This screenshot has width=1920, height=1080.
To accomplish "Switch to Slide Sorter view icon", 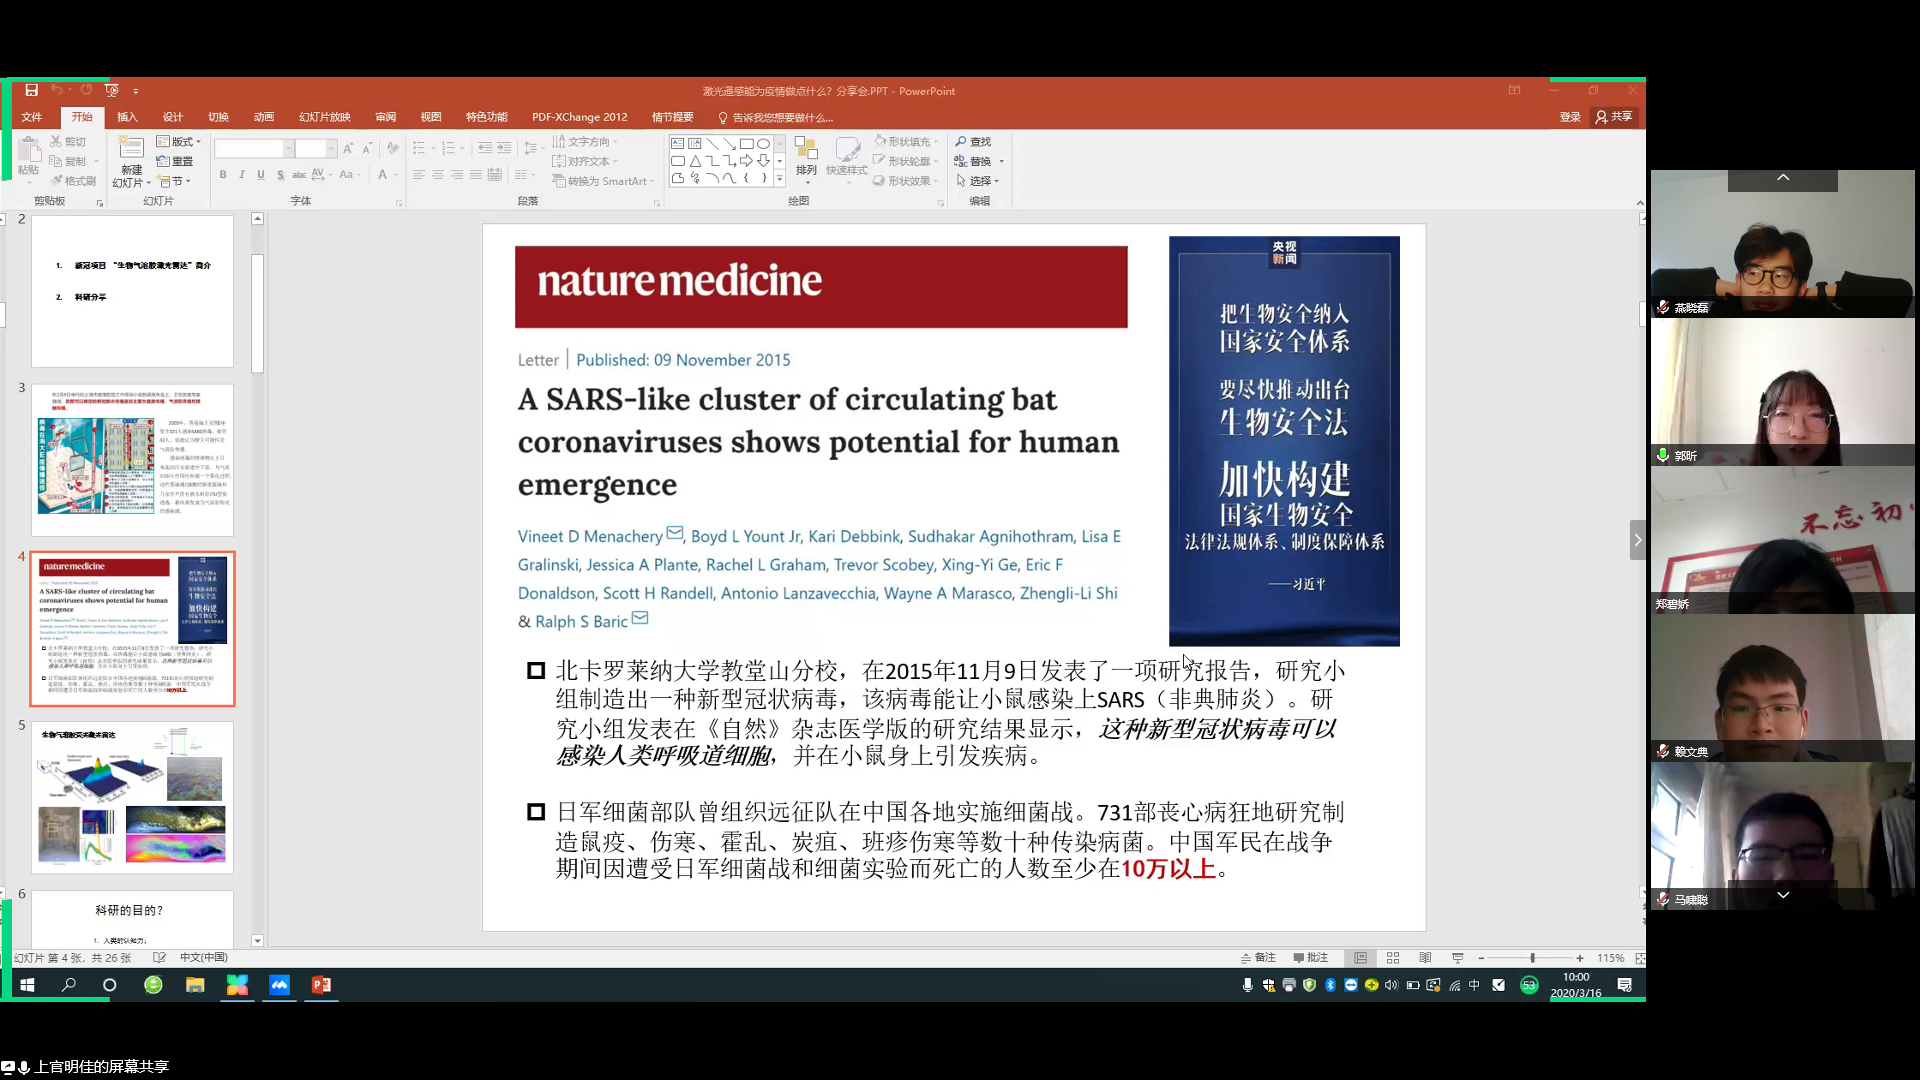I will [x=1393, y=958].
